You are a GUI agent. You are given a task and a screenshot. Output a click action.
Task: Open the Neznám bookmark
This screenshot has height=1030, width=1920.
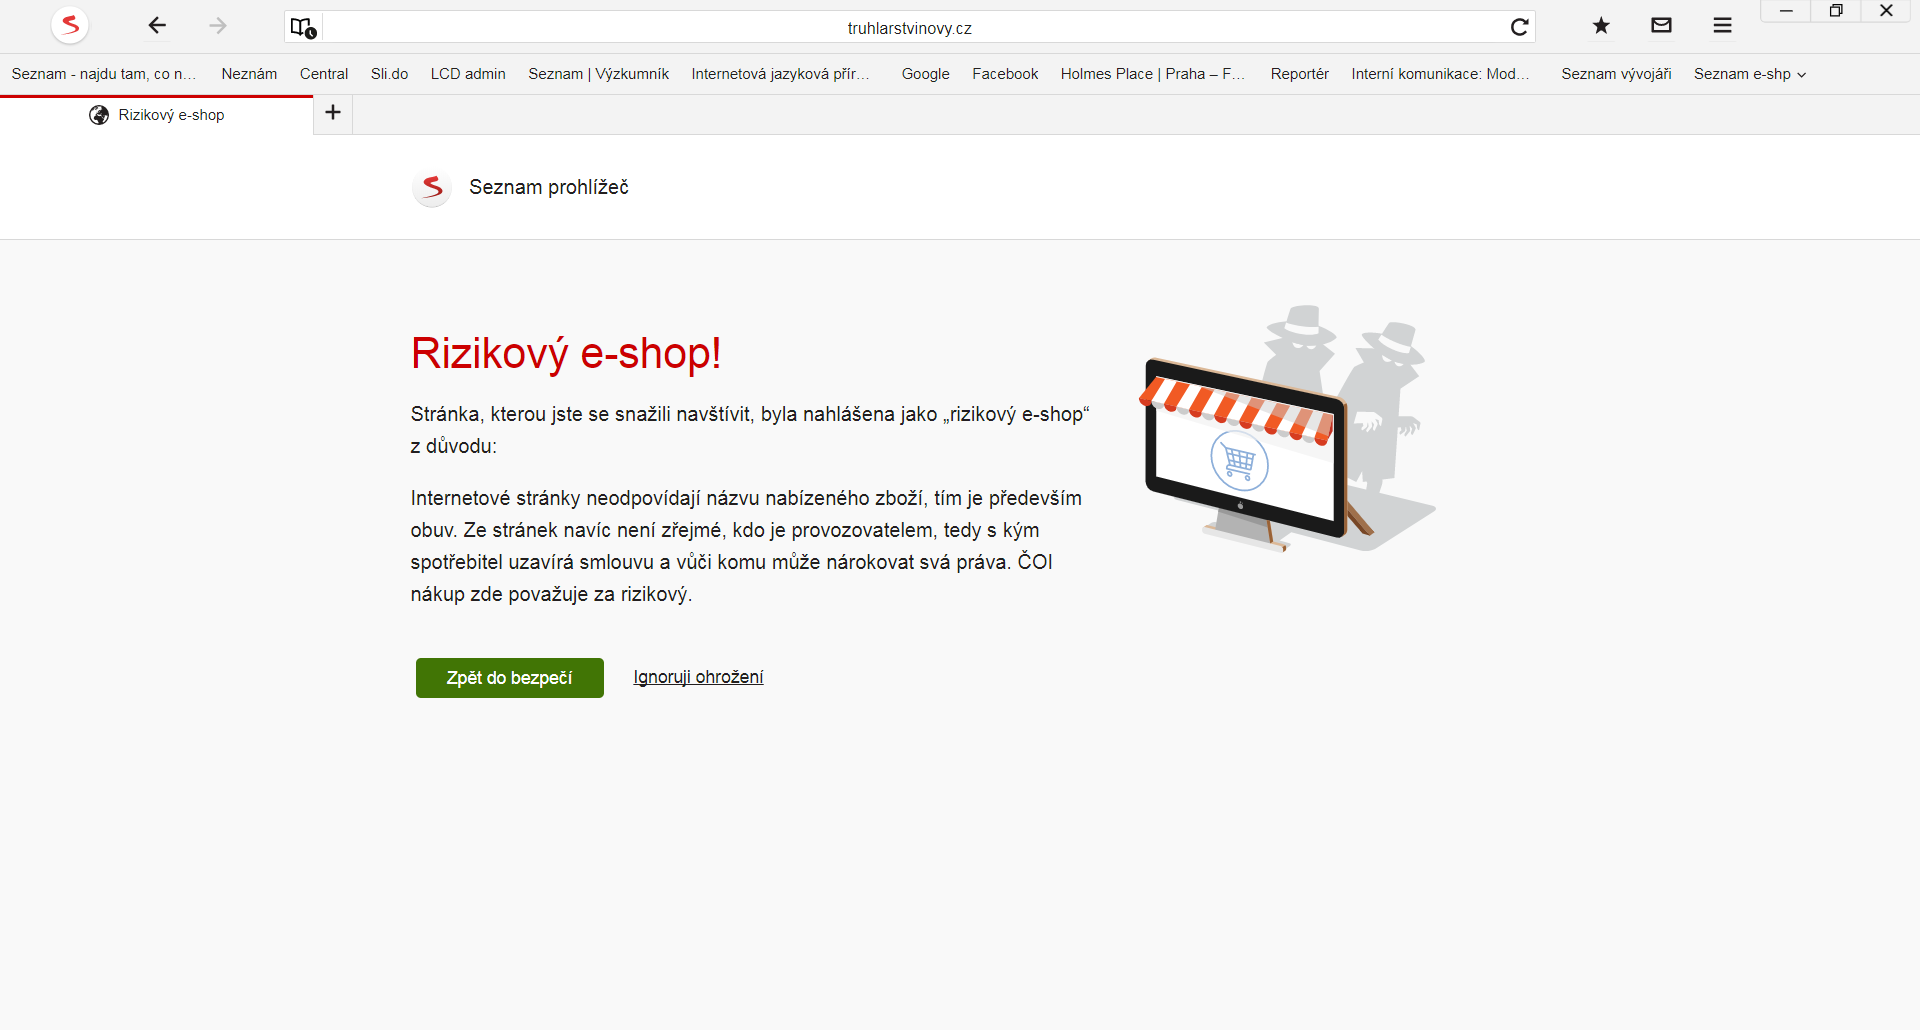[x=249, y=74]
